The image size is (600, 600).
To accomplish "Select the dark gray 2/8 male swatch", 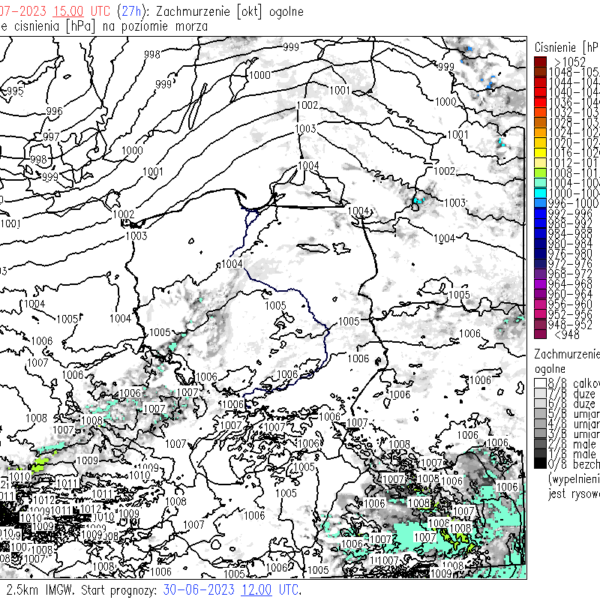I will [540, 443].
